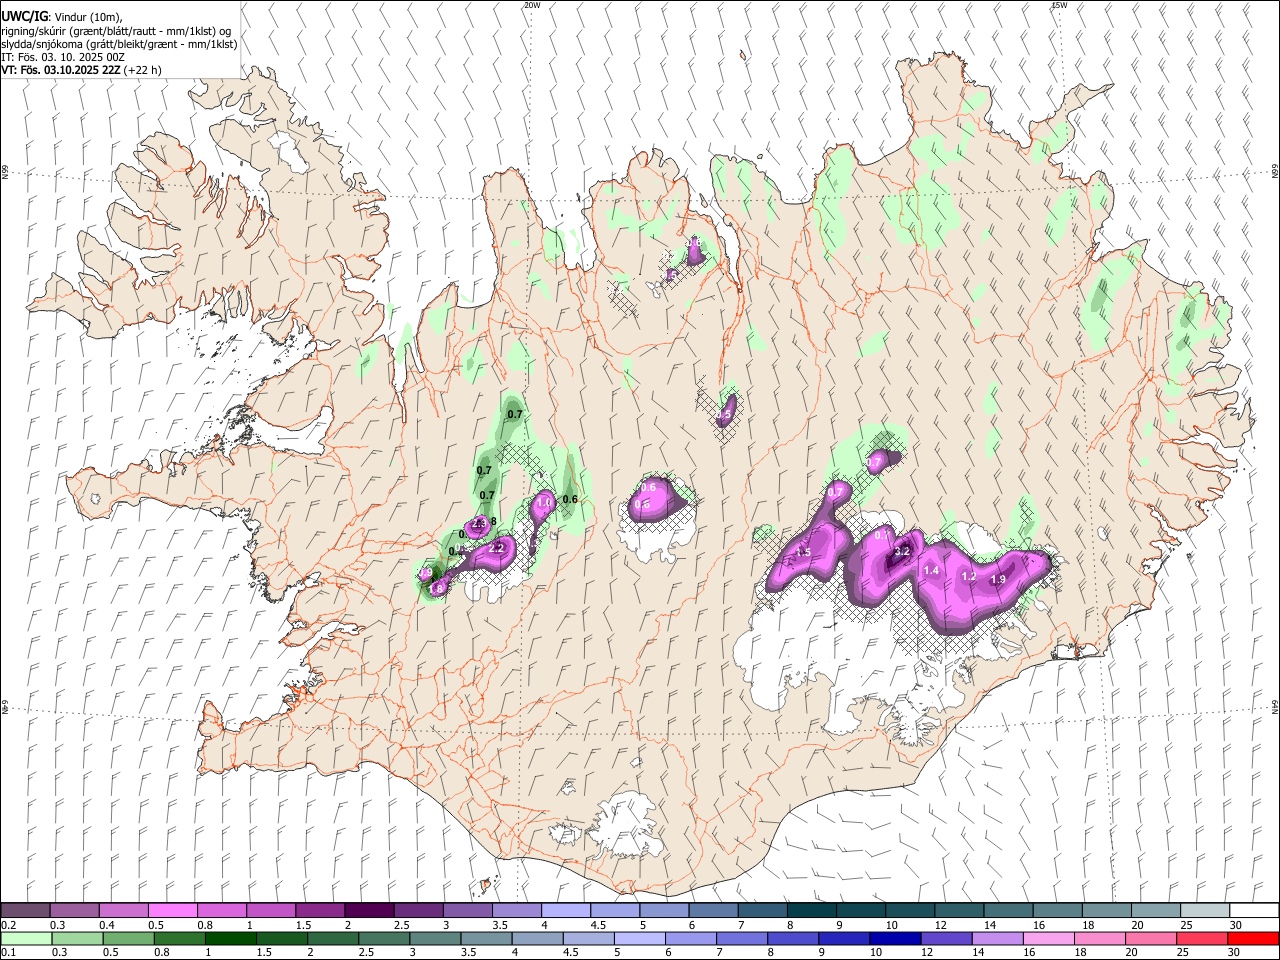Click the '15W' longitude label
Image resolution: width=1280 pixels, height=960 pixels.
tap(1059, 5)
